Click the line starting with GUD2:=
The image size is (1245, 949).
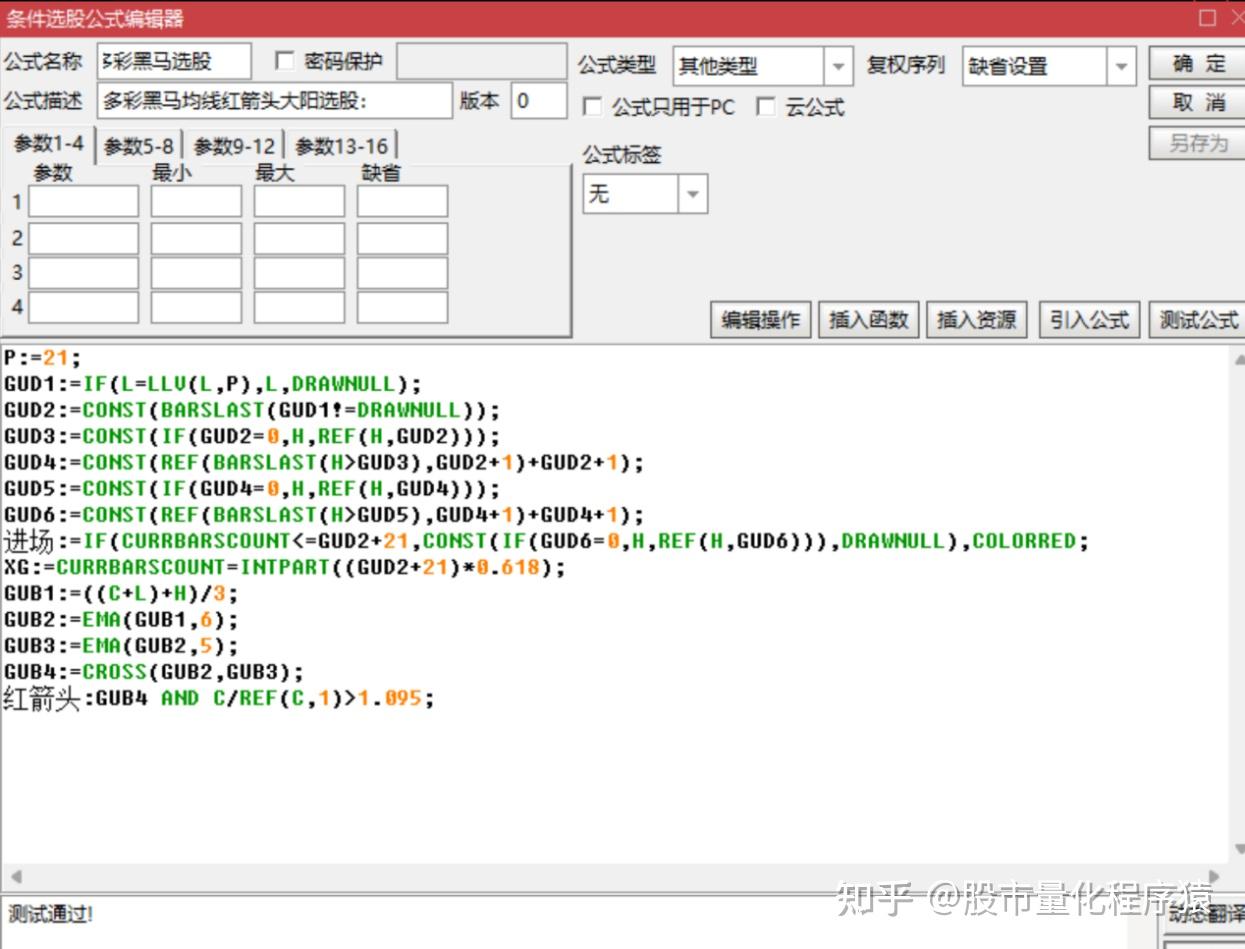(x=251, y=410)
